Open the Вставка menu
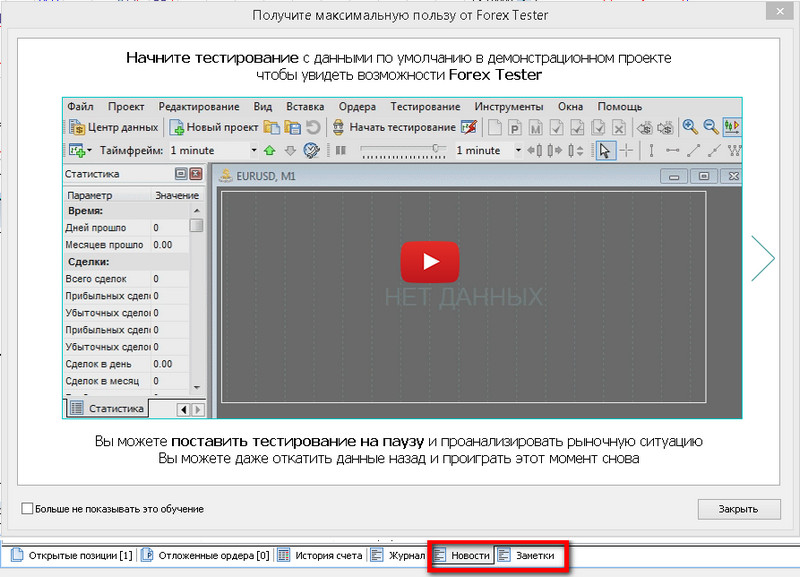The image size is (800, 577). pos(305,107)
